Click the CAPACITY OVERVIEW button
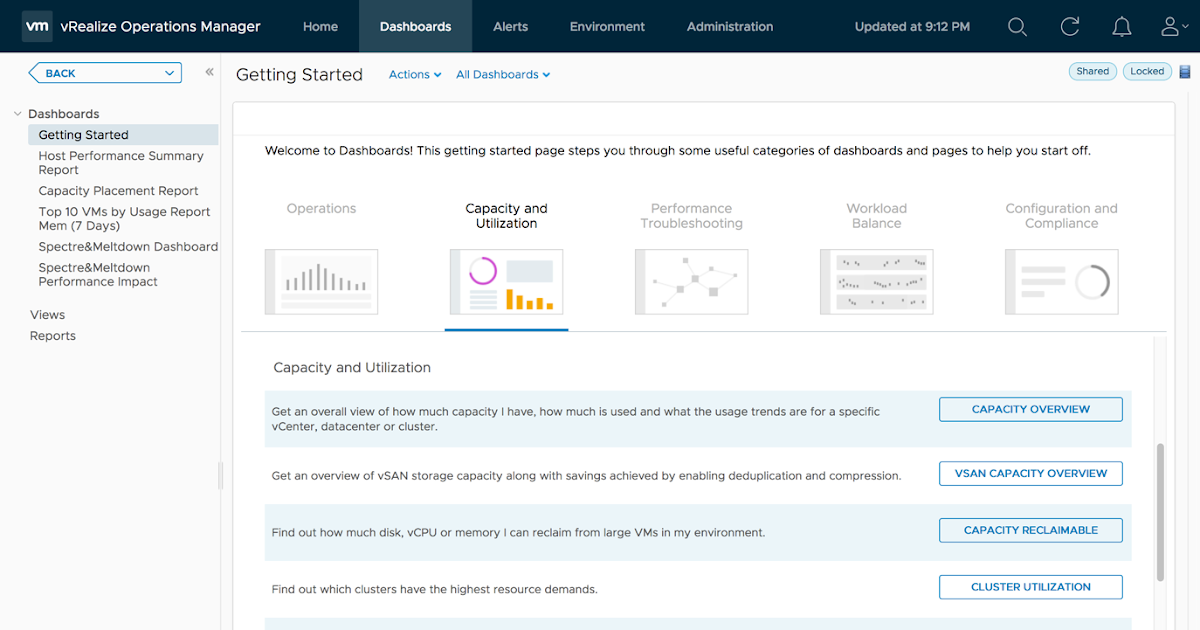1200x630 pixels. click(1030, 409)
